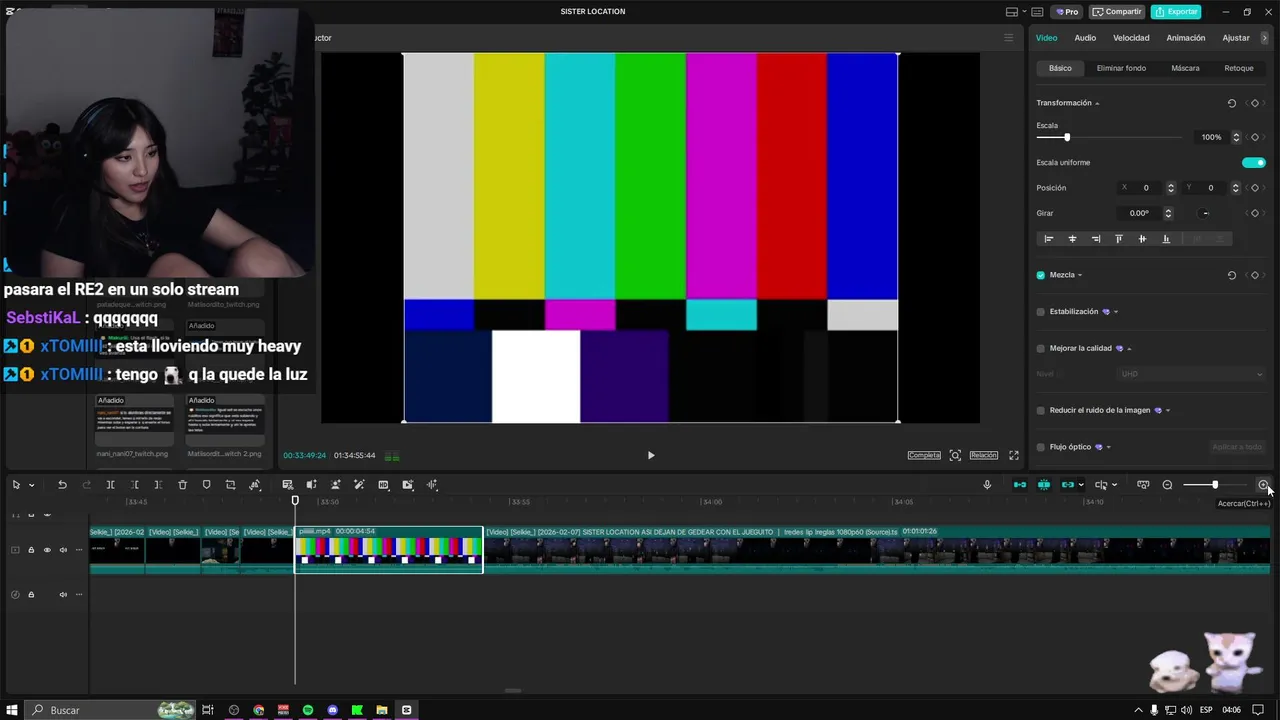Click the delete-right trim icon
This screenshot has height=720, width=1280.
click(x=158, y=485)
